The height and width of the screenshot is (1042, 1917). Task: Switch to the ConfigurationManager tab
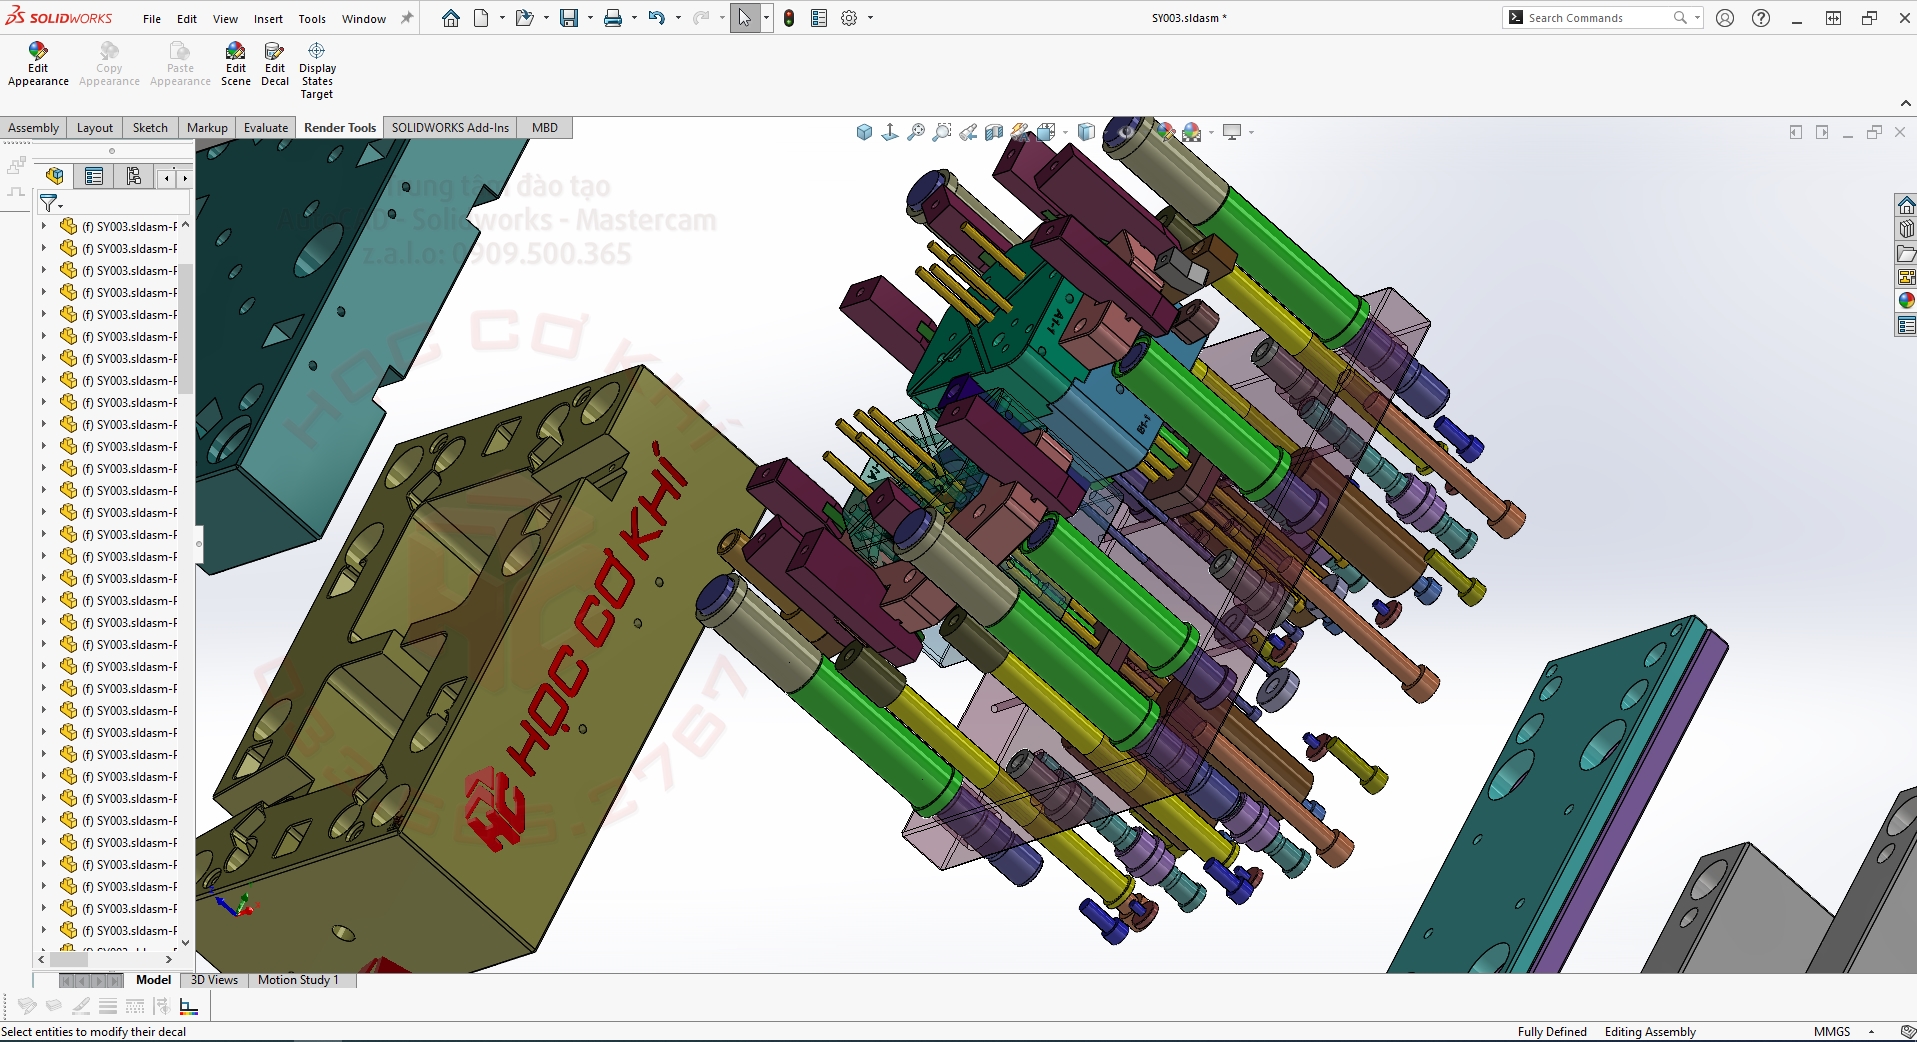[134, 177]
